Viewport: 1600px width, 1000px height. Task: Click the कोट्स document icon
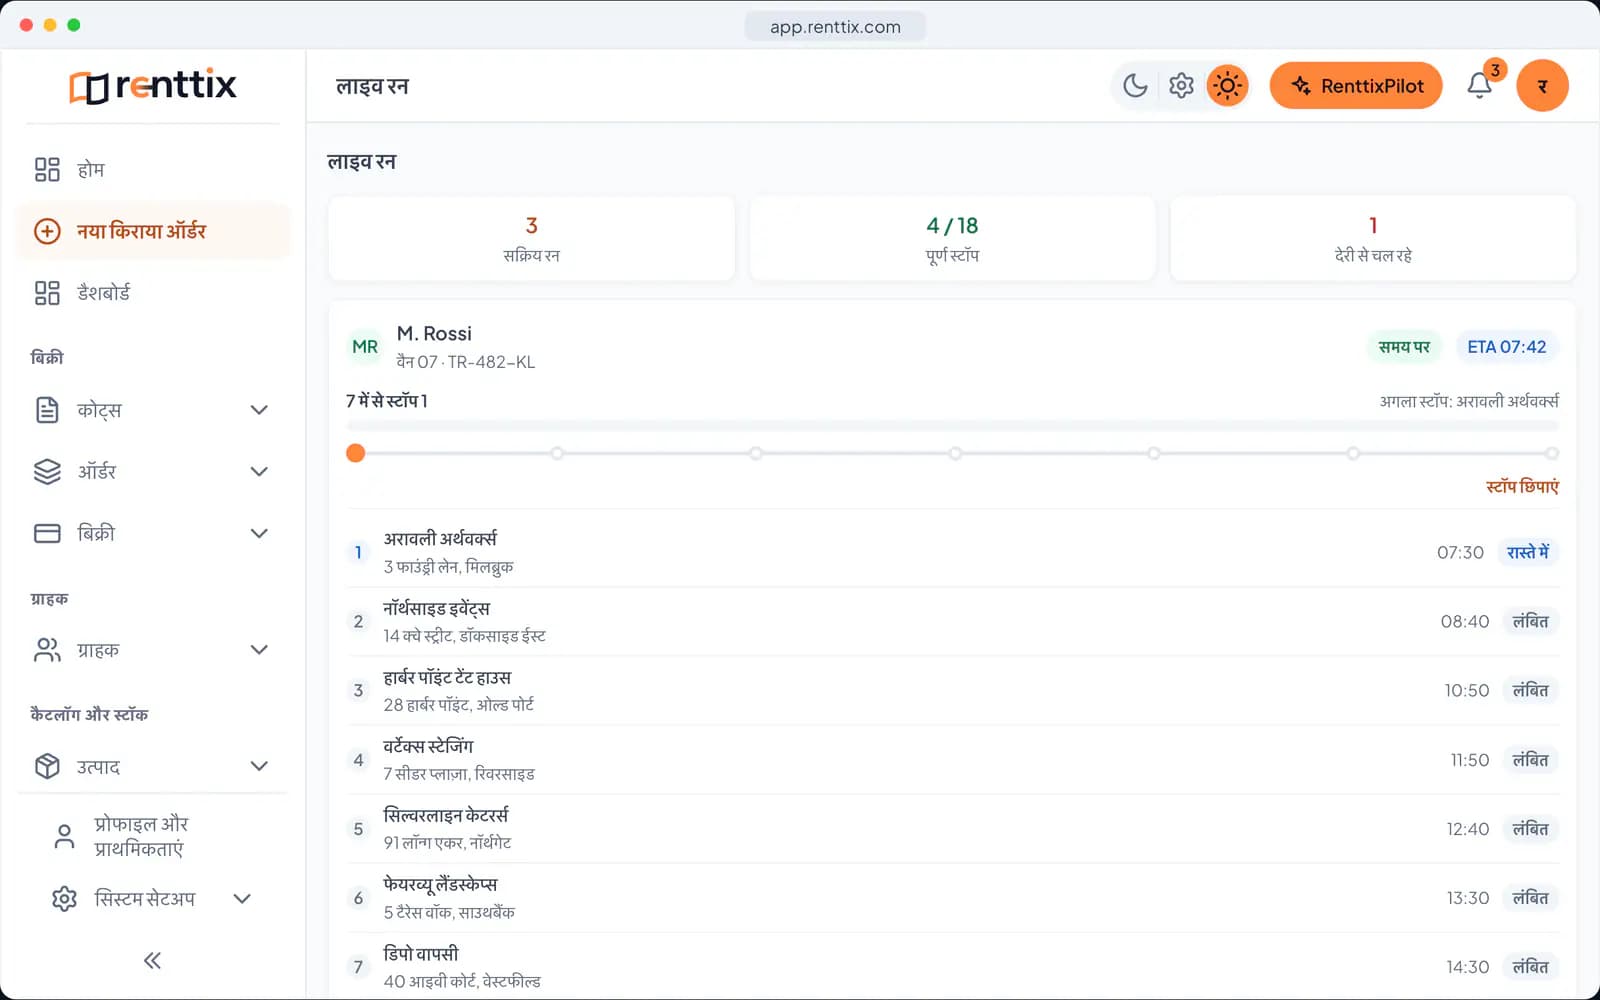click(x=47, y=410)
